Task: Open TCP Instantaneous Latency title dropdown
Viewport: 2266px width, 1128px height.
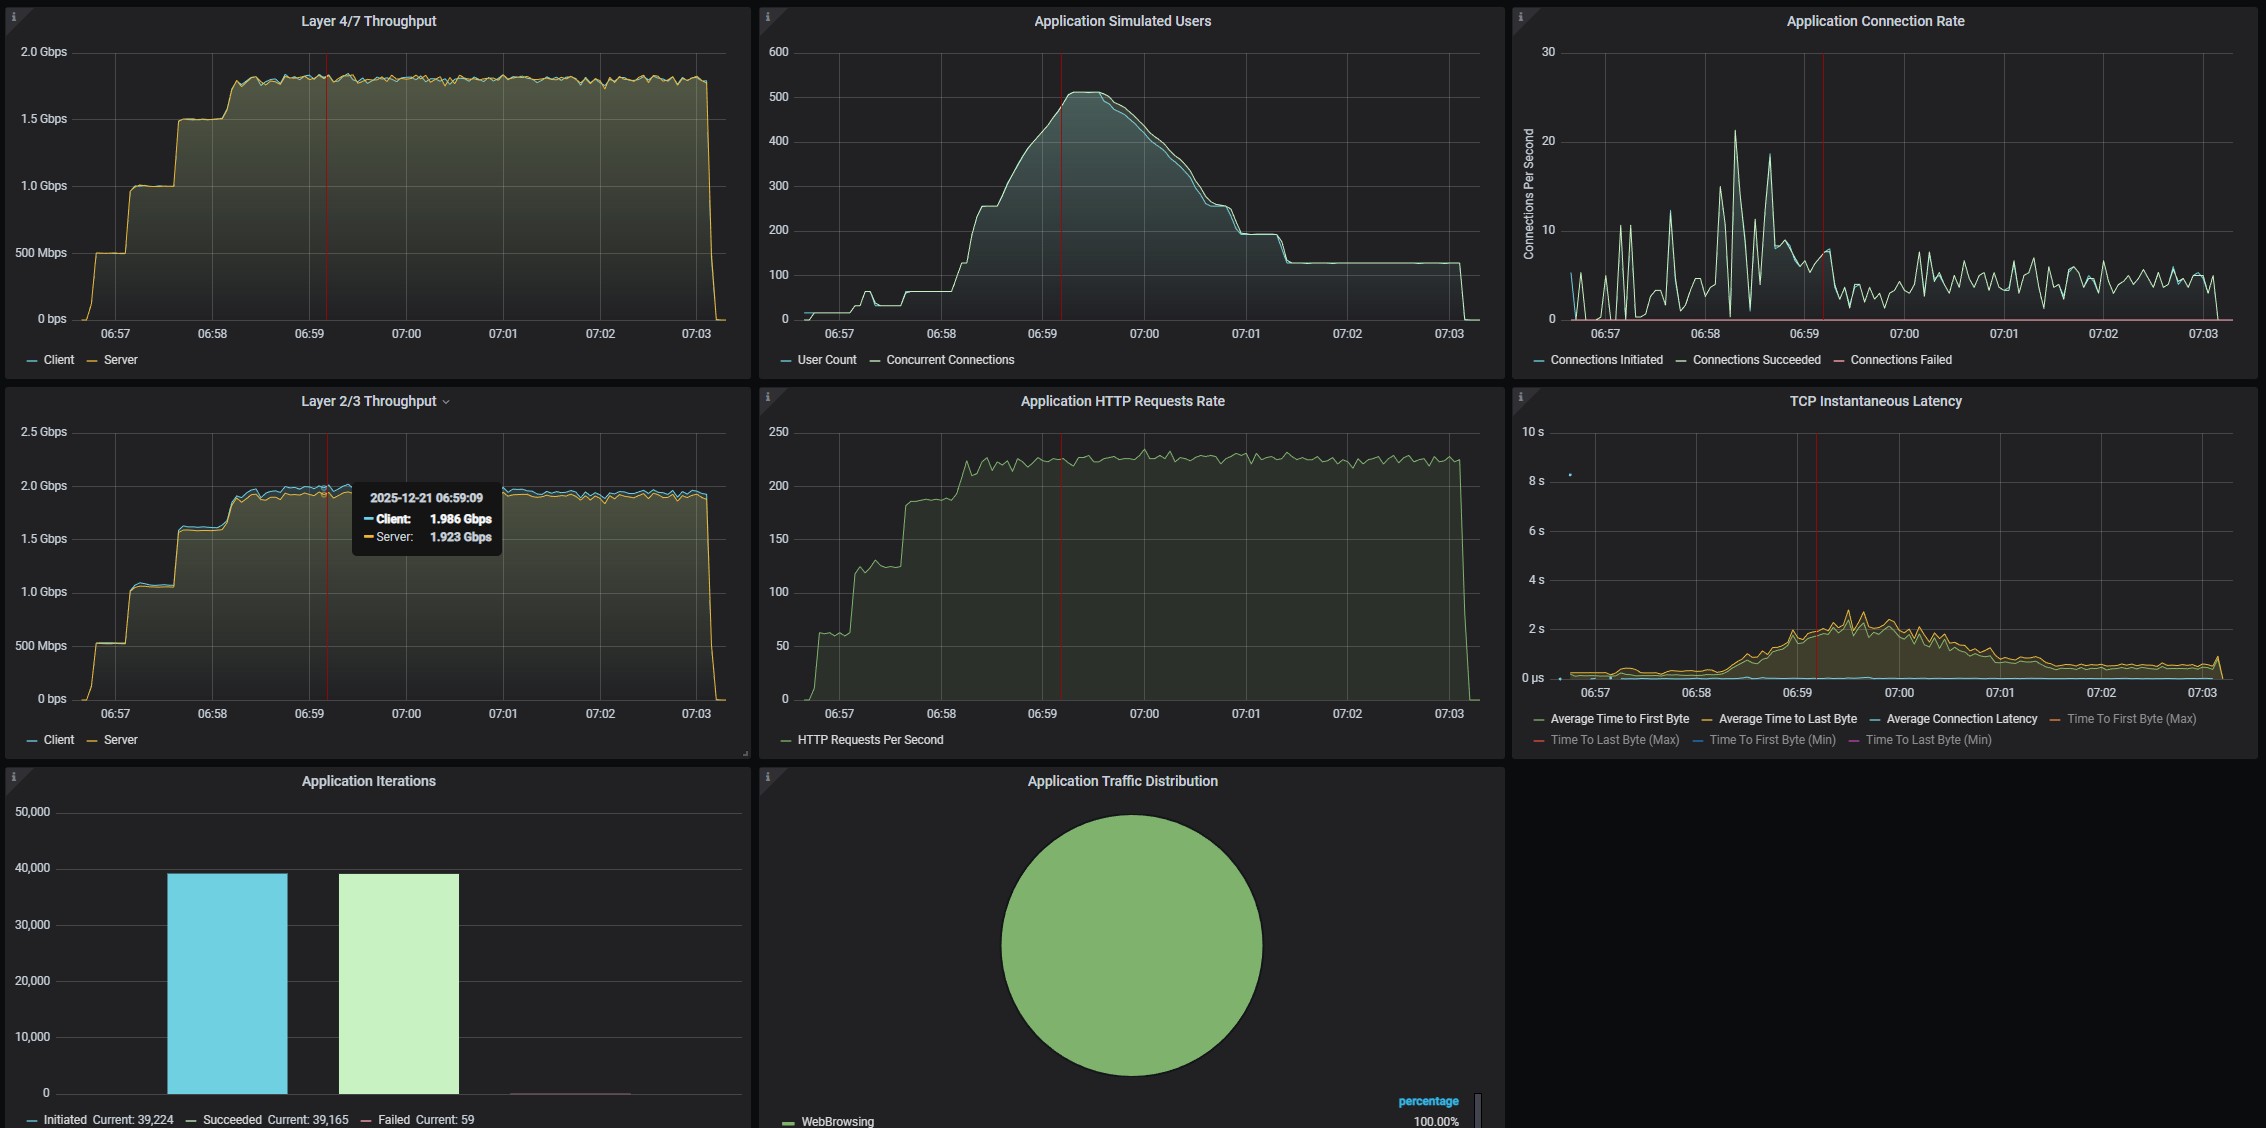Action: pos(1875,401)
